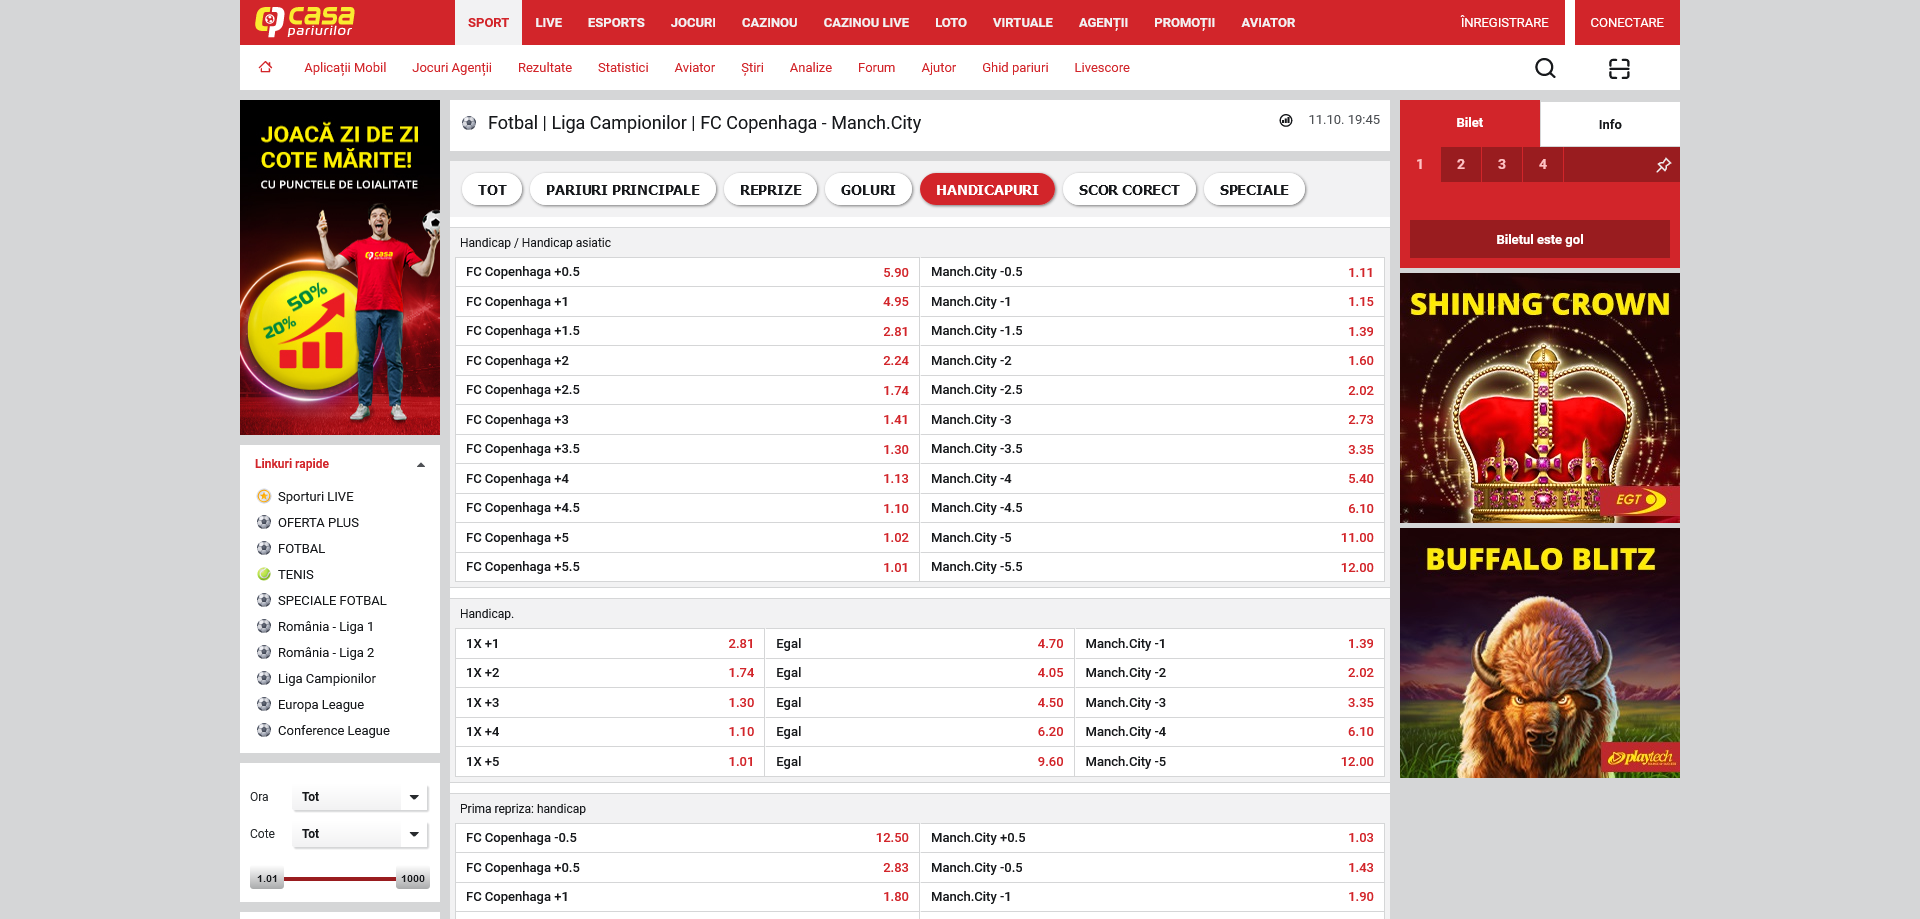Bet on 1X +1 at 2.81
The image size is (1920, 919).
[x=610, y=643]
